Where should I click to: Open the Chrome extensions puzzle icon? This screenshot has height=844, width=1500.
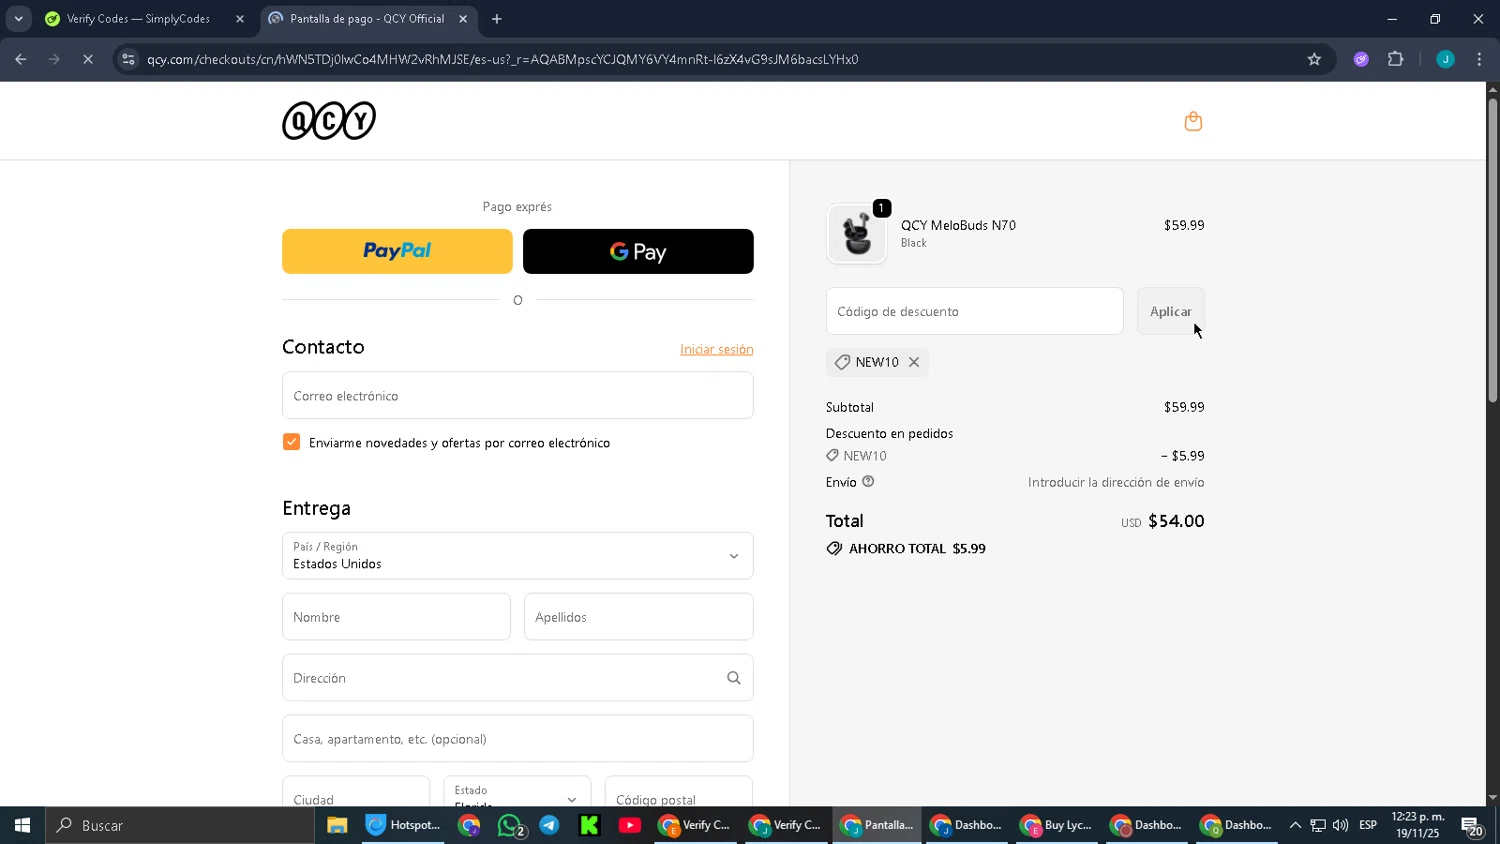pos(1396,59)
